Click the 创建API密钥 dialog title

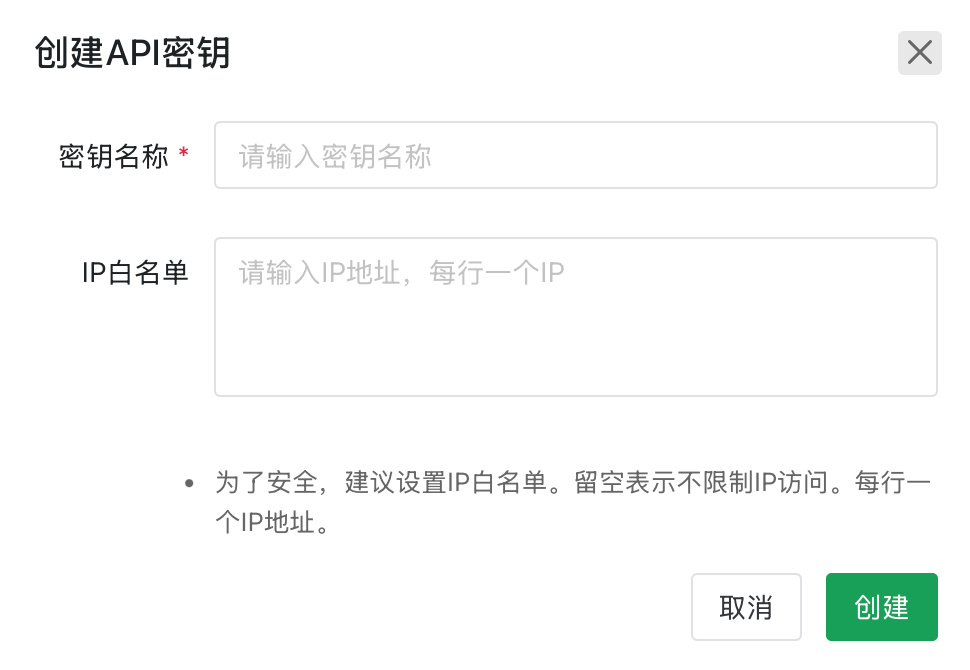[133, 53]
